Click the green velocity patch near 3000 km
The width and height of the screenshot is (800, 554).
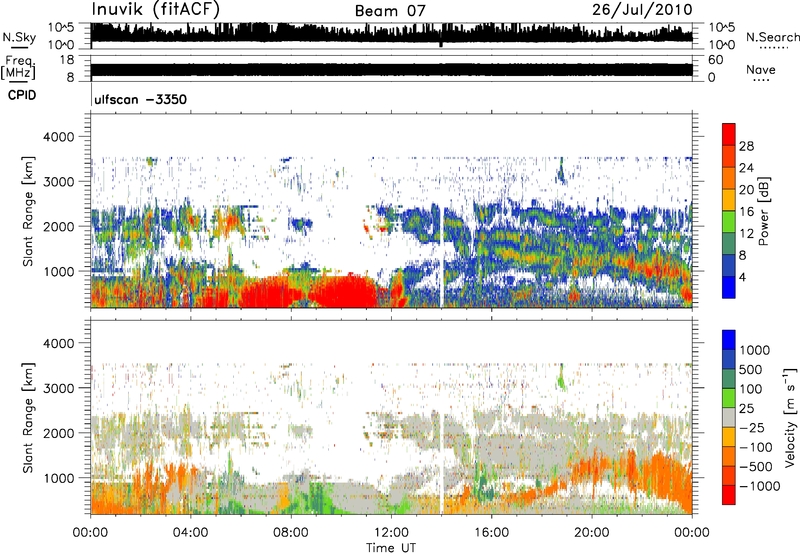click(561, 382)
